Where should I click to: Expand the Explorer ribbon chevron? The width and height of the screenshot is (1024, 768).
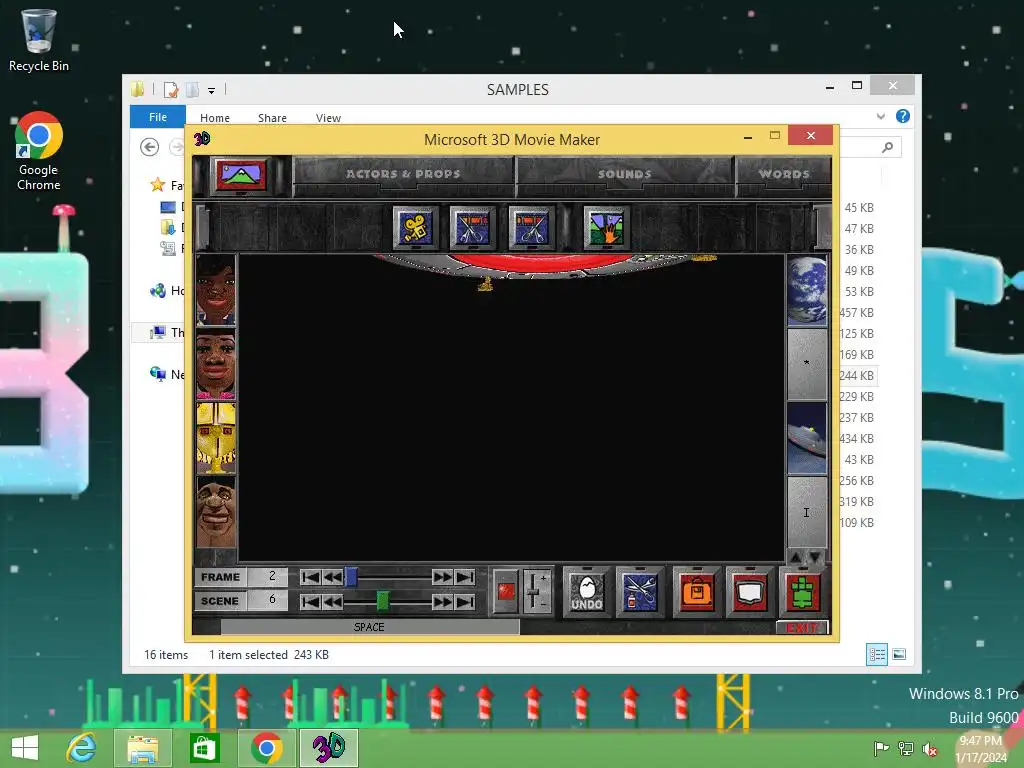(880, 116)
